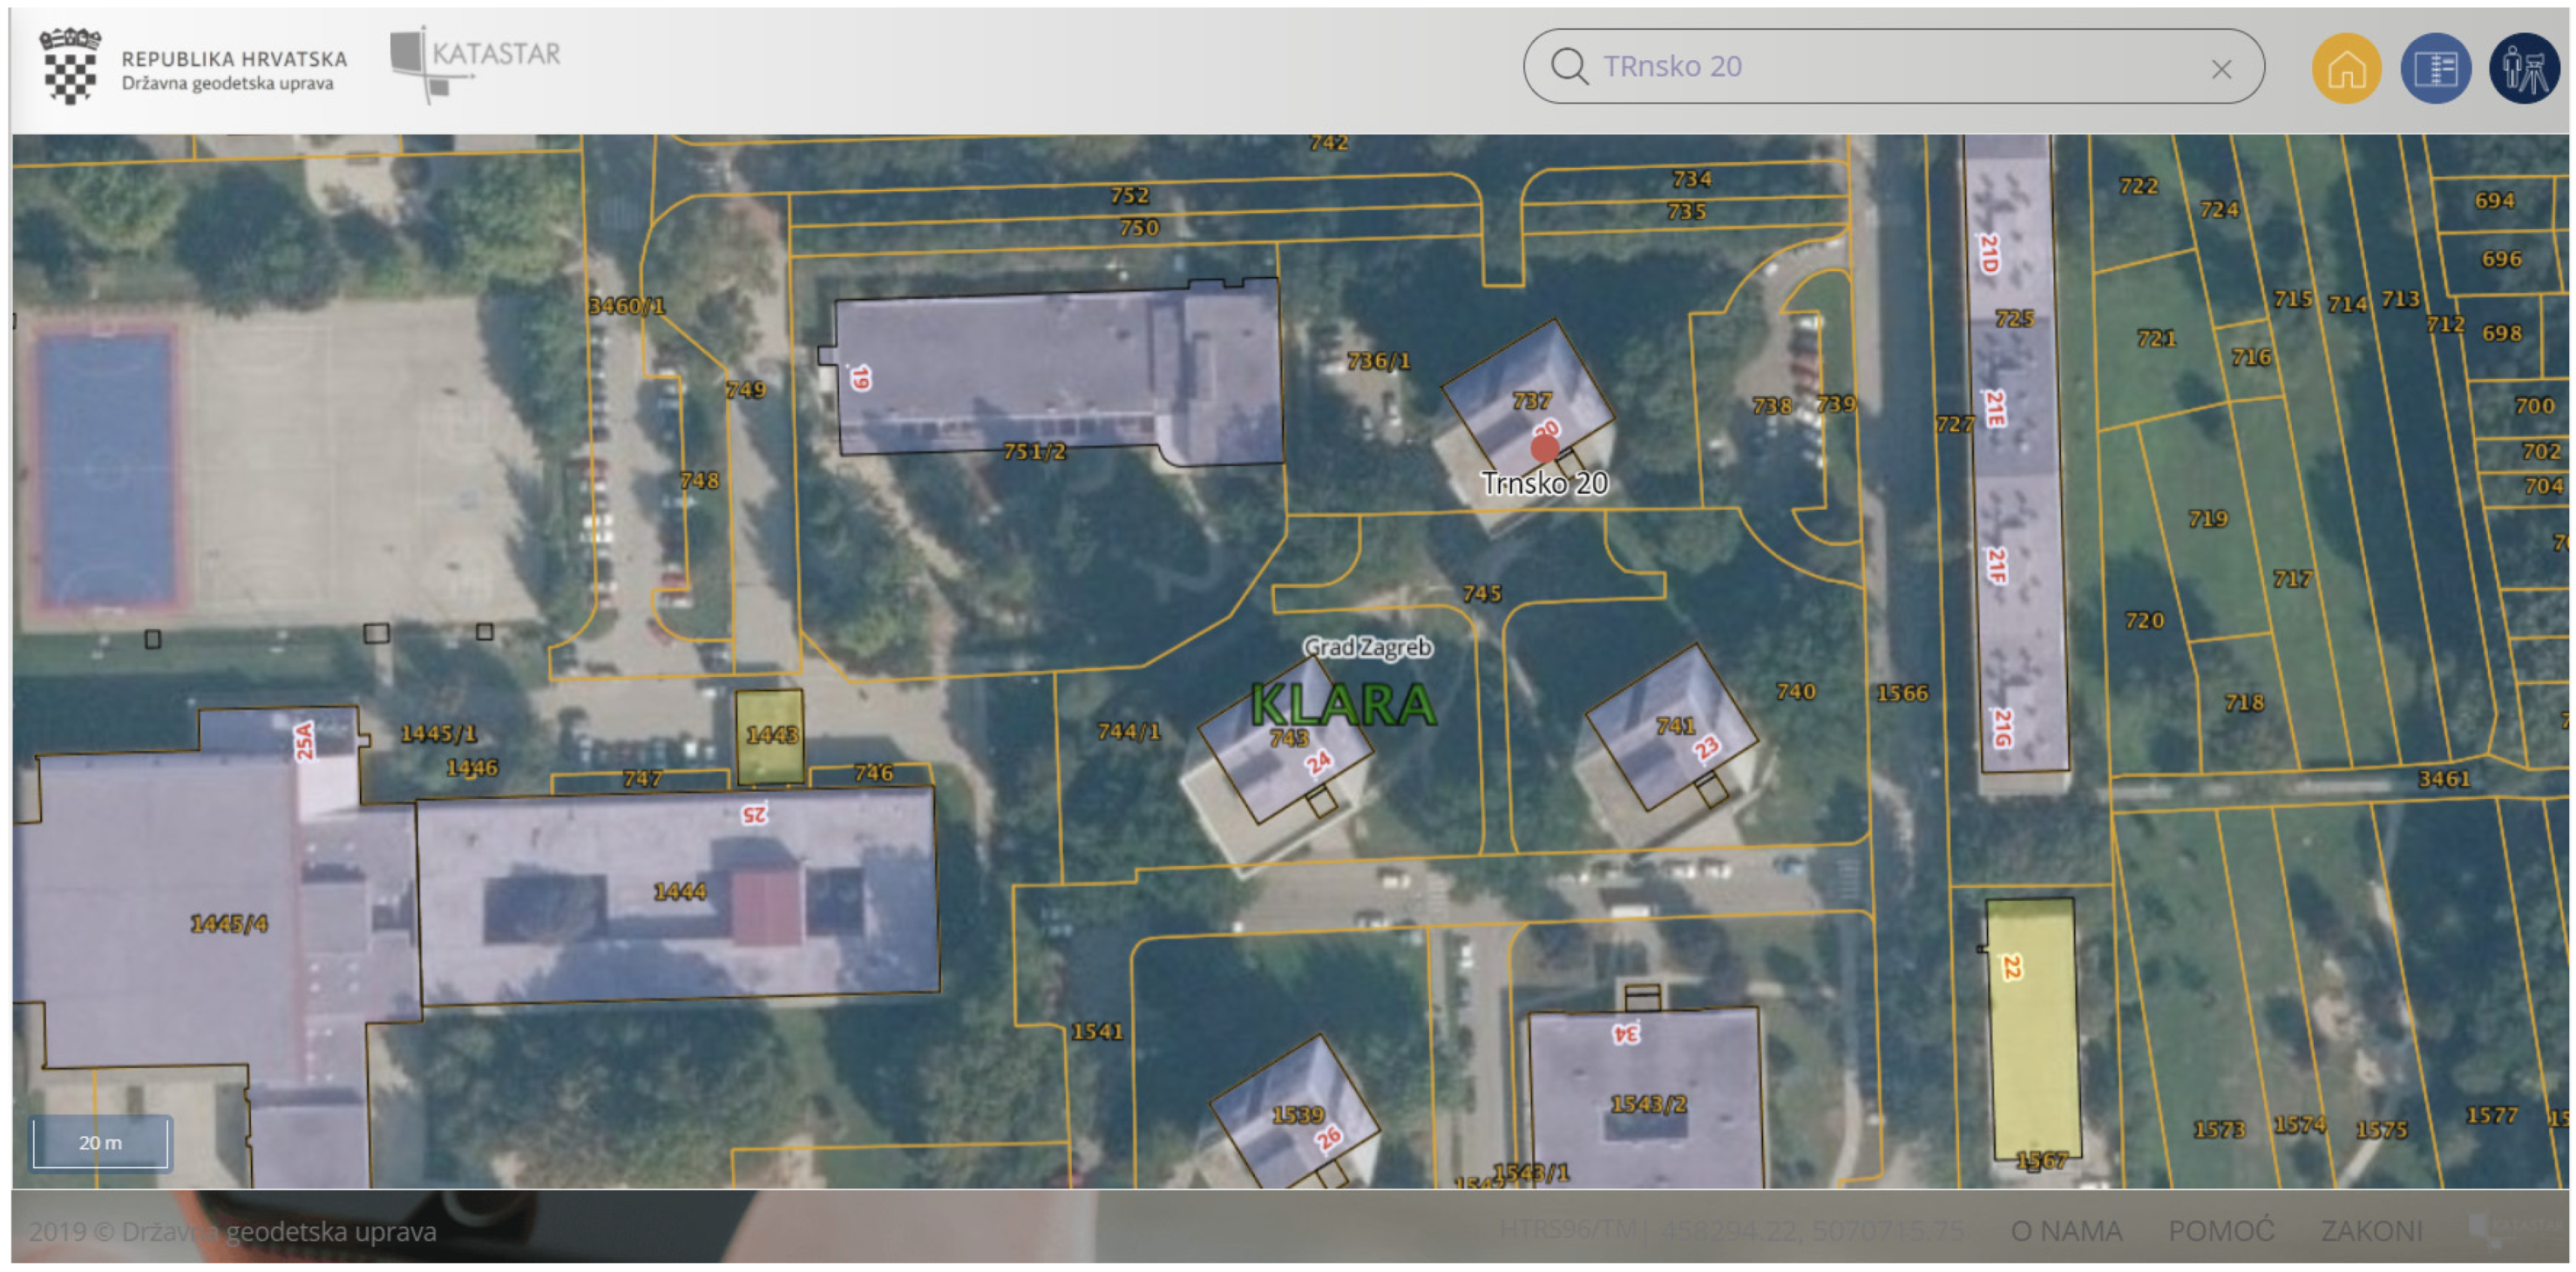Click the dark surveyor icon
This screenshot has width=2576, height=1272.
tap(2523, 68)
